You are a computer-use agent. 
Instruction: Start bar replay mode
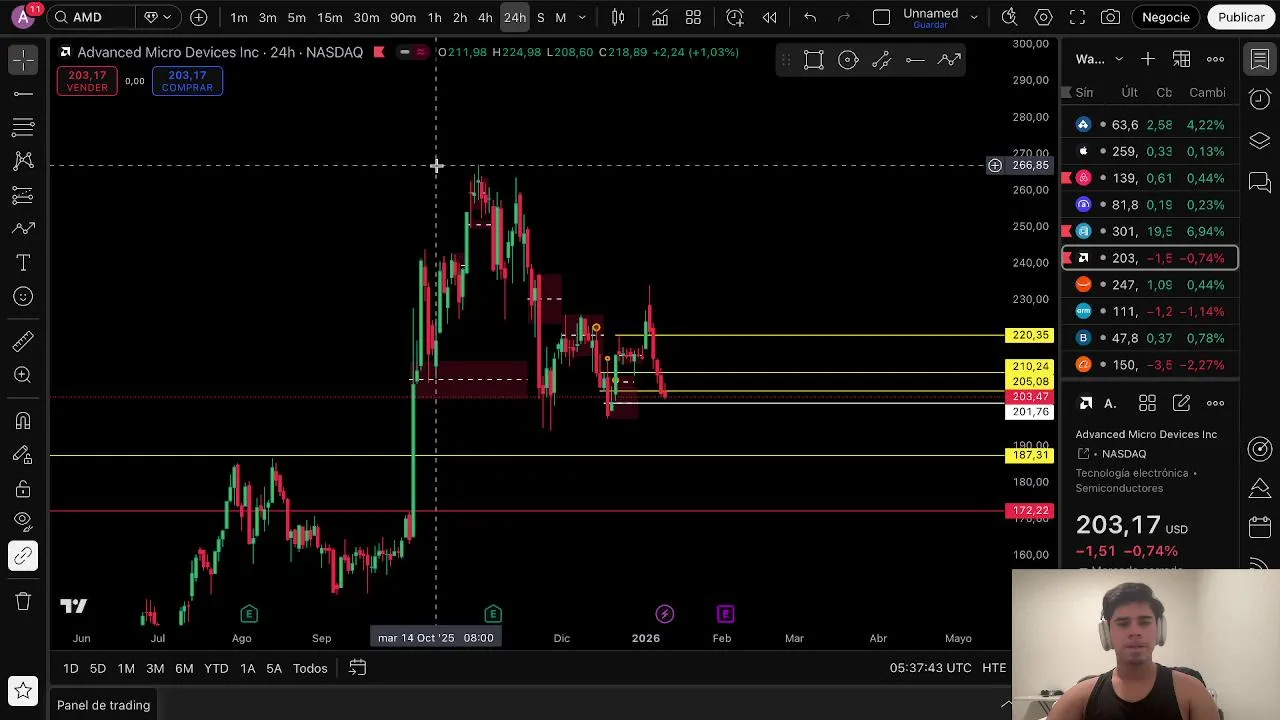tap(769, 17)
